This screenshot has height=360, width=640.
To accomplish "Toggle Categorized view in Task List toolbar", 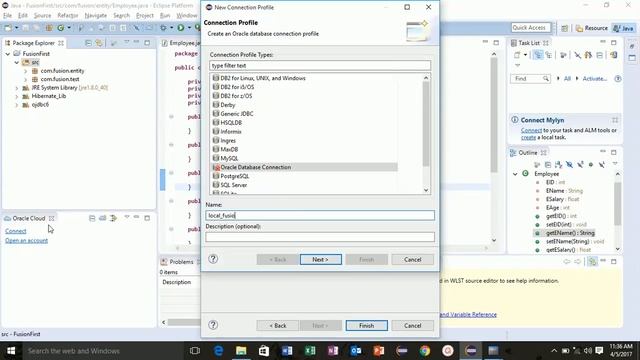I will tap(538, 55).
